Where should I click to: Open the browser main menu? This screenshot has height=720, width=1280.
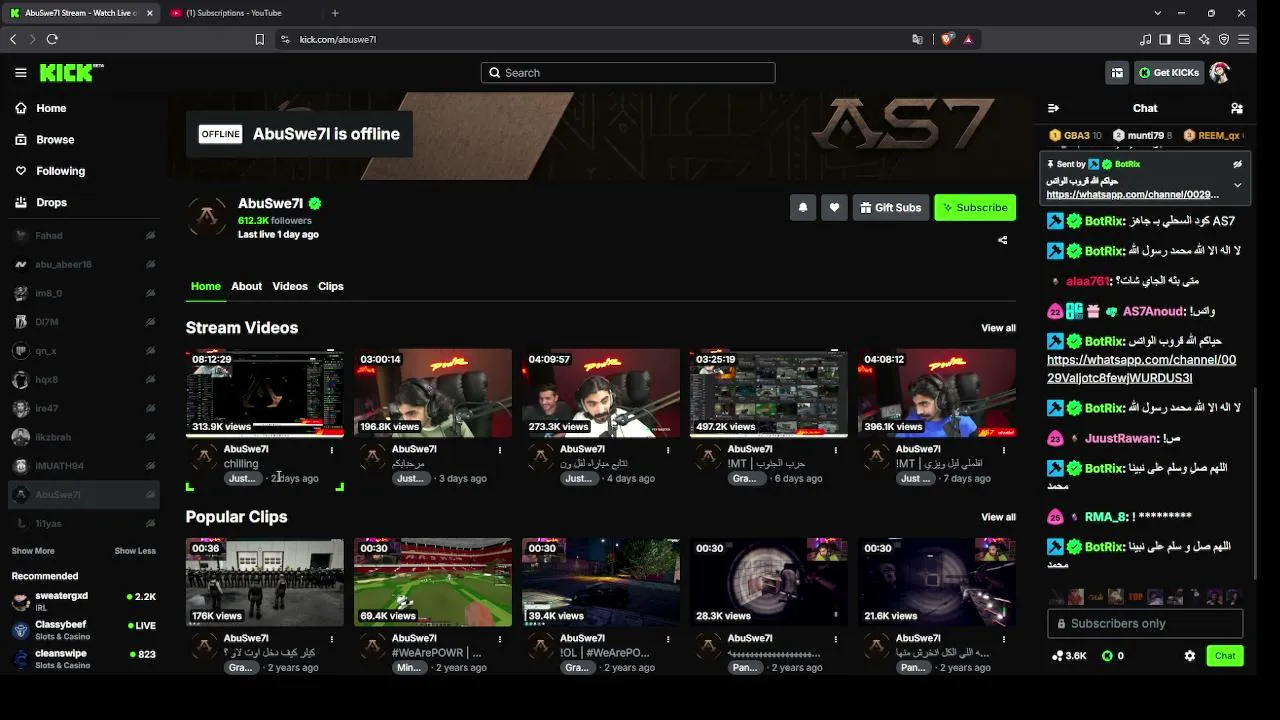[1244, 39]
